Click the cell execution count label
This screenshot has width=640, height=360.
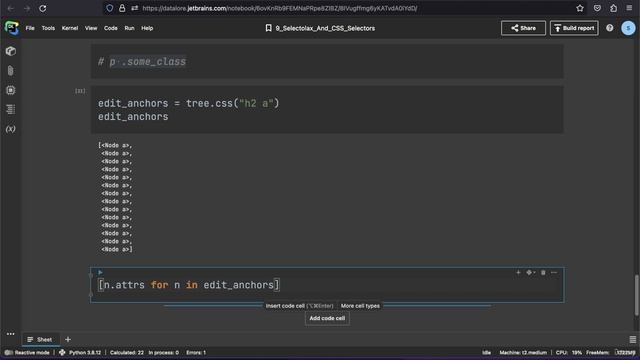pos(80,91)
